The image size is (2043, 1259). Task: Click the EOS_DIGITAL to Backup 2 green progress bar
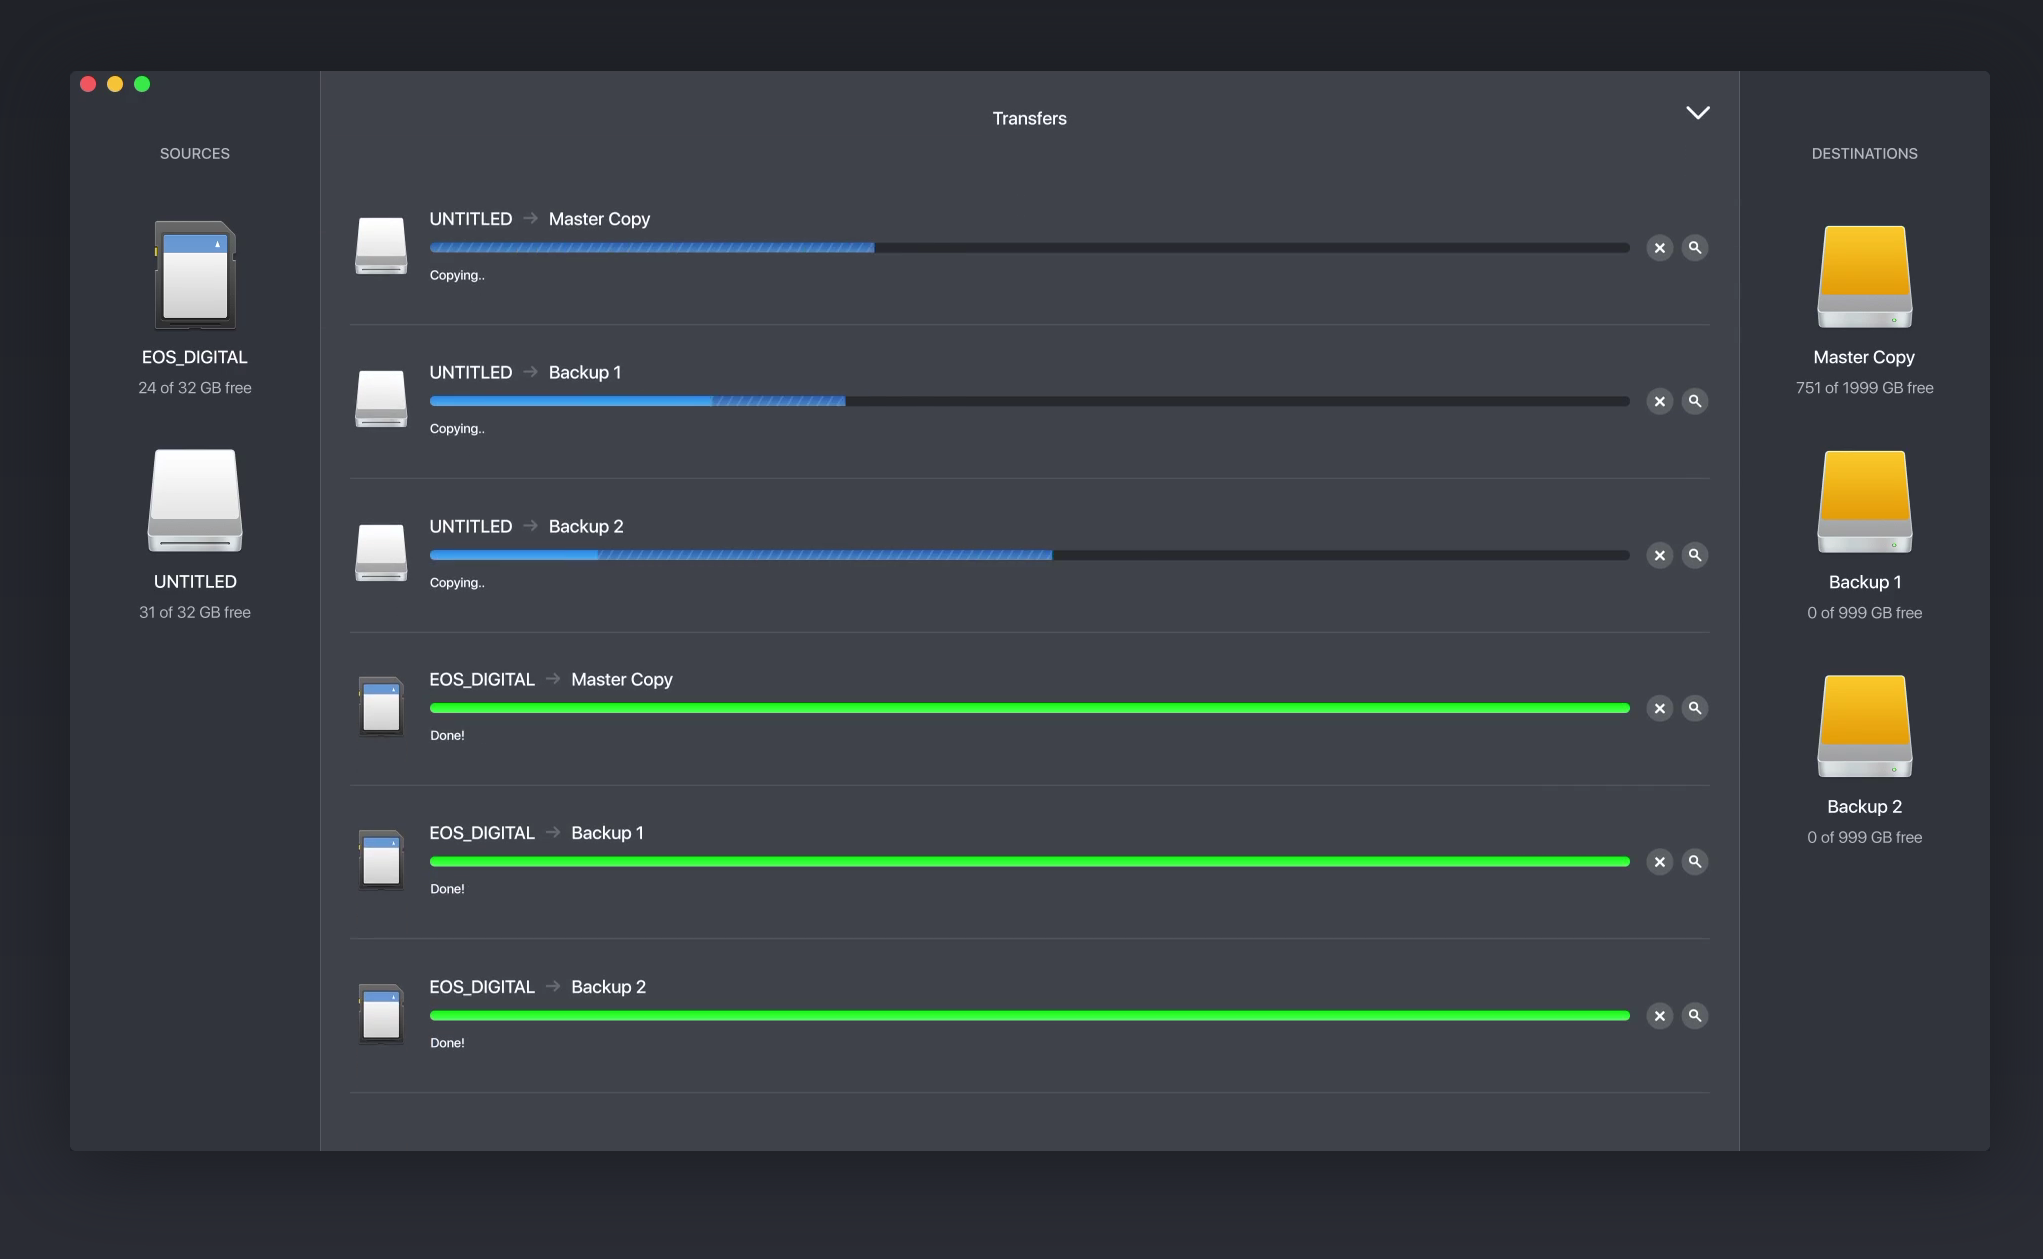pyautogui.click(x=1029, y=1016)
